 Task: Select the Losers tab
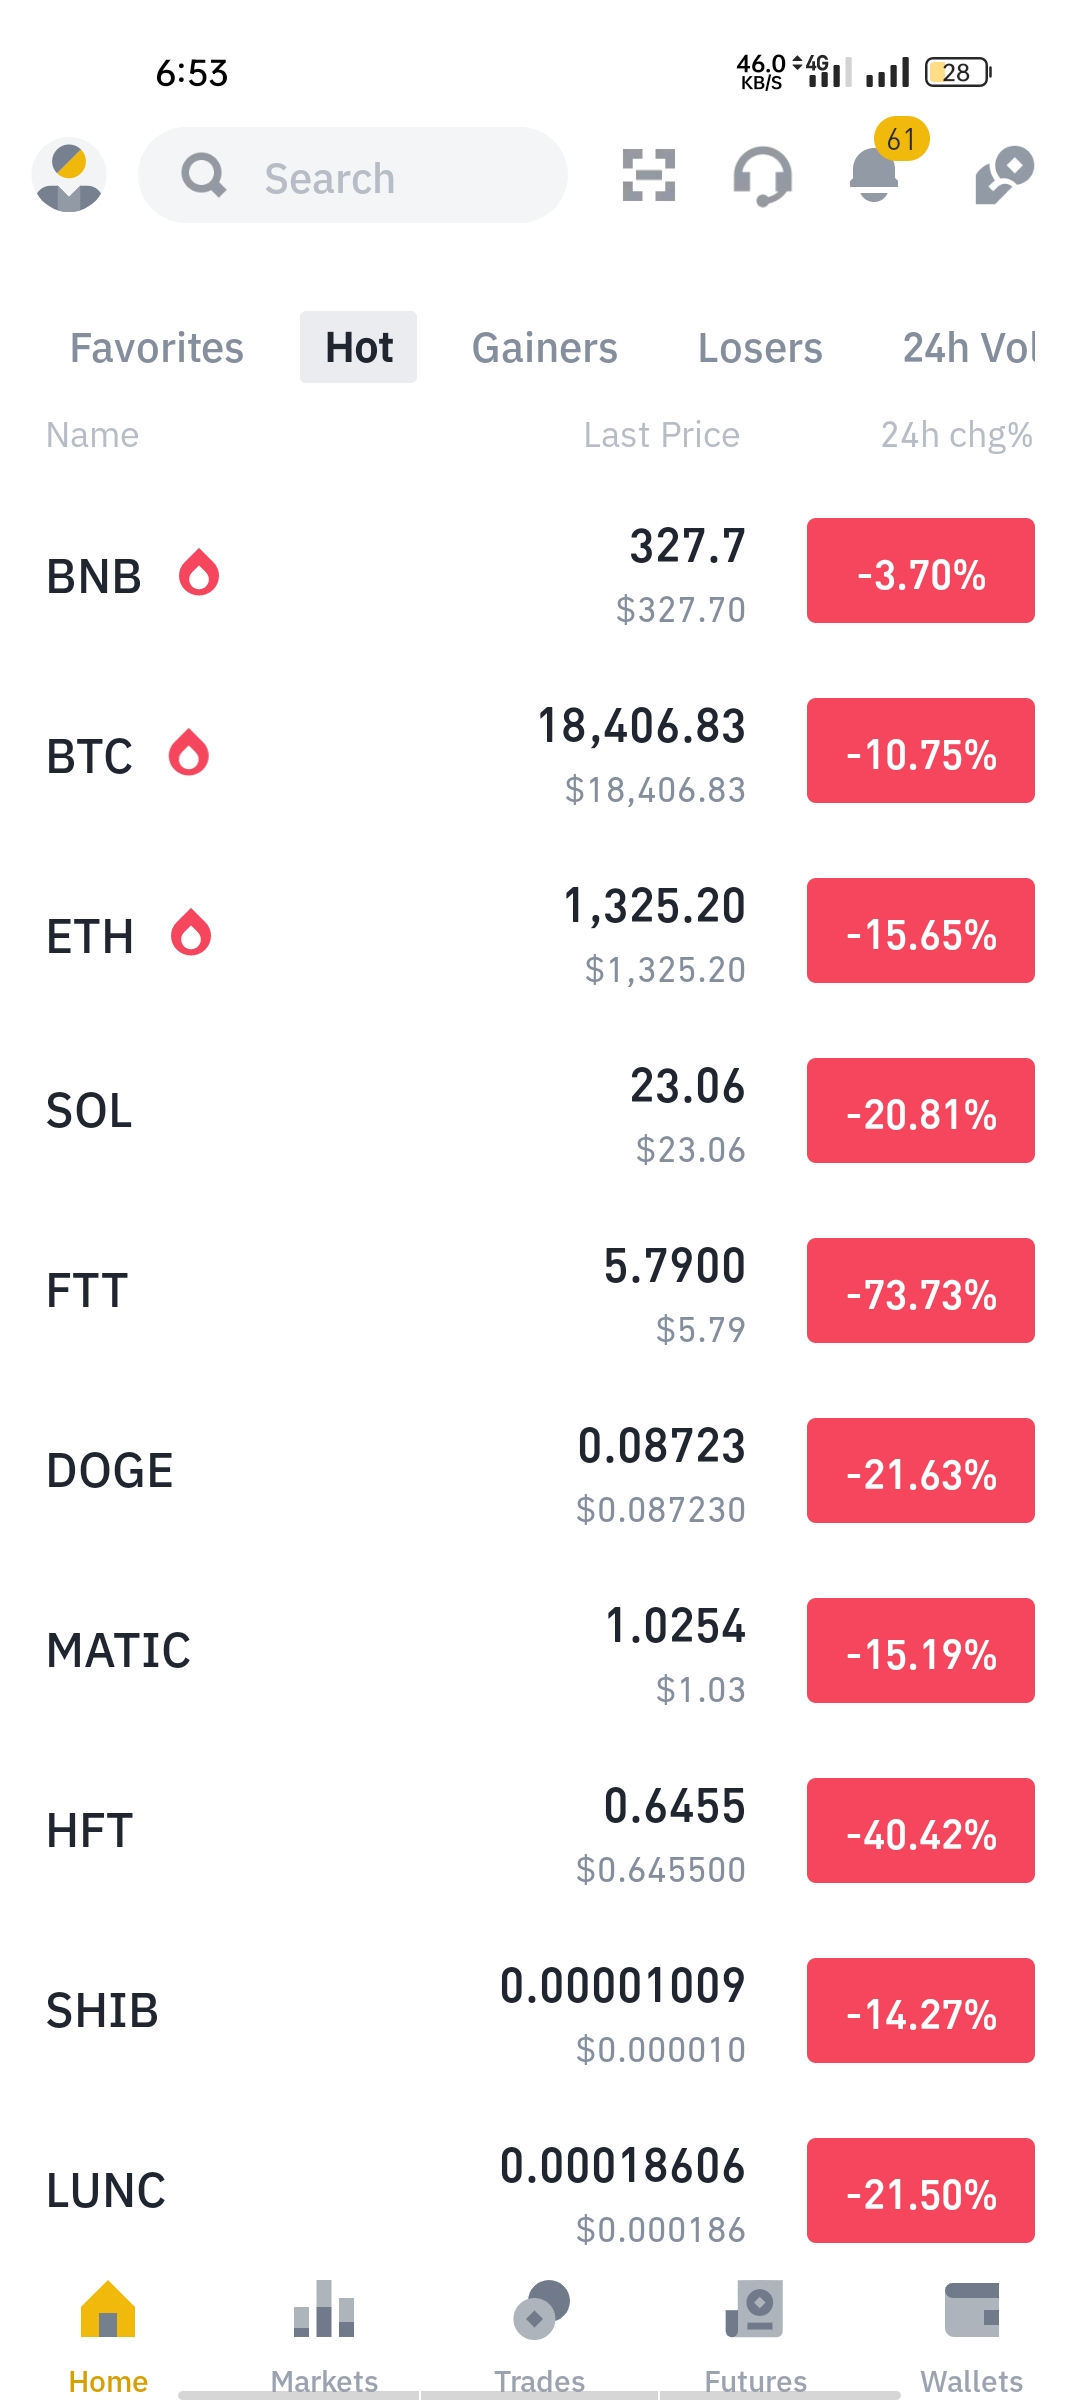pos(760,348)
